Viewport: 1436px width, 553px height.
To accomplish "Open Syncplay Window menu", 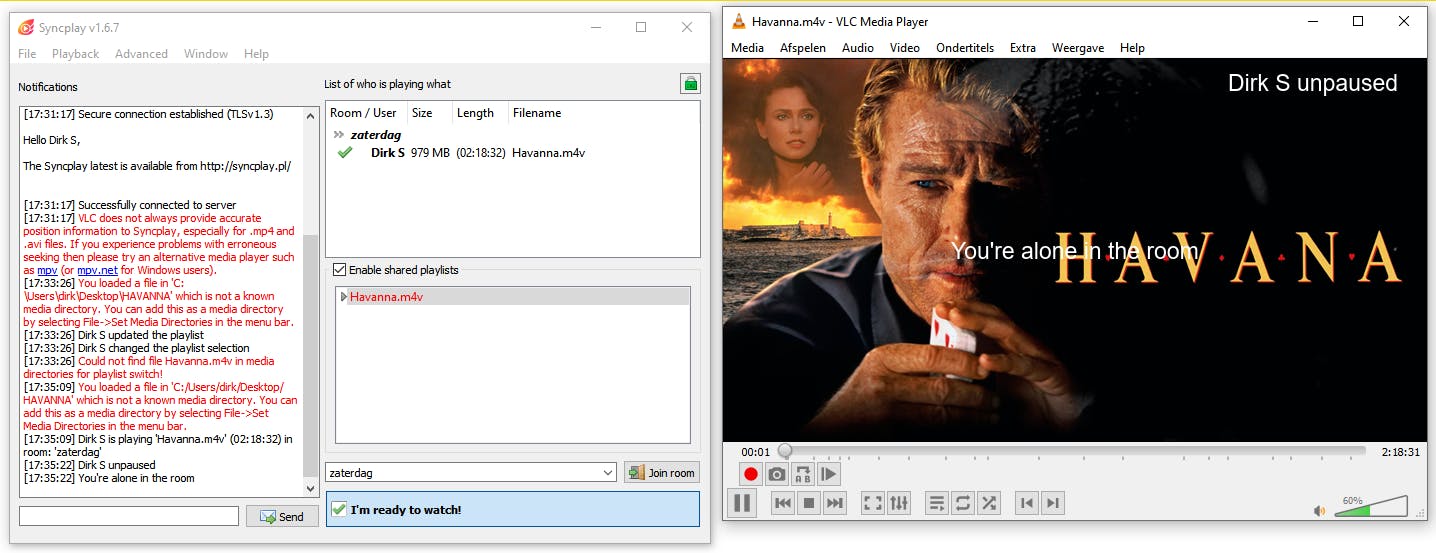I will click(x=206, y=54).
